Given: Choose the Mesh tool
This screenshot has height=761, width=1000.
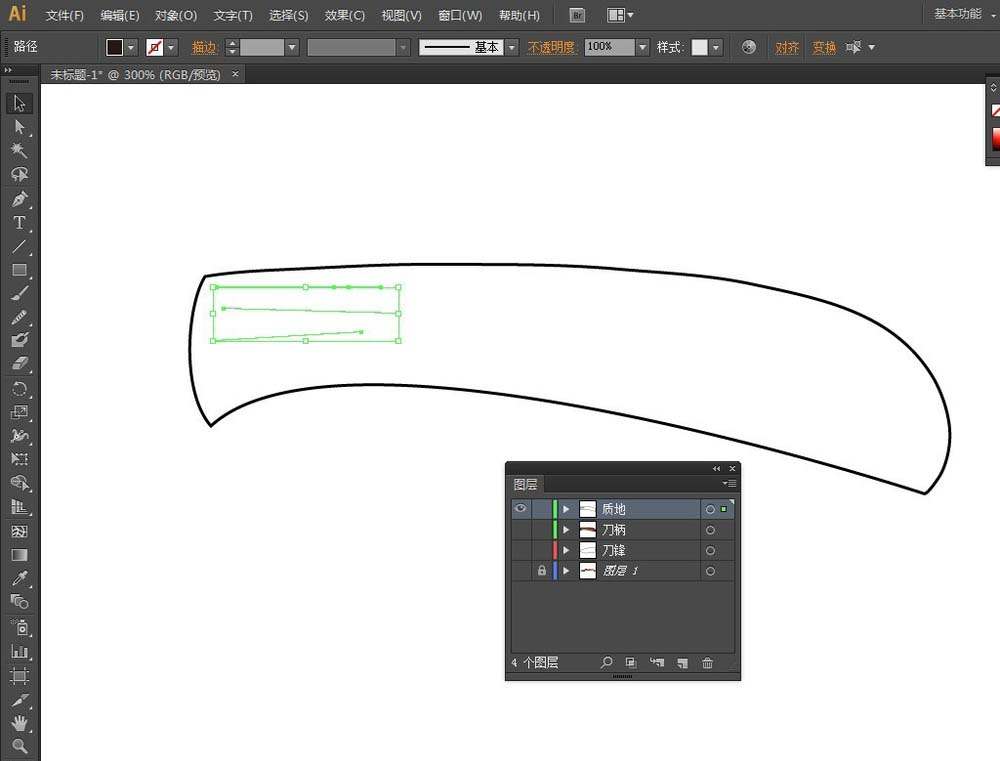Looking at the screenshot, I should [19, 531].
